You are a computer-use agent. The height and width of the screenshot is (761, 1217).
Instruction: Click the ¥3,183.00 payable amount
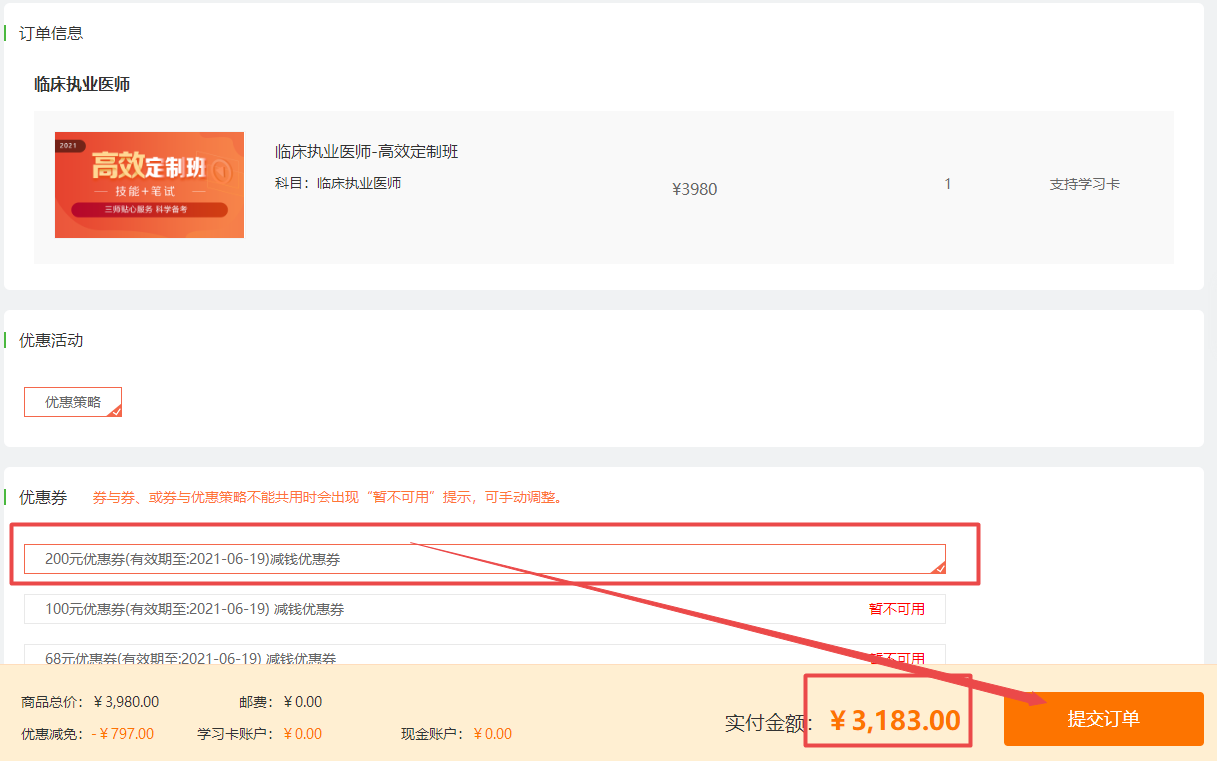895,720
